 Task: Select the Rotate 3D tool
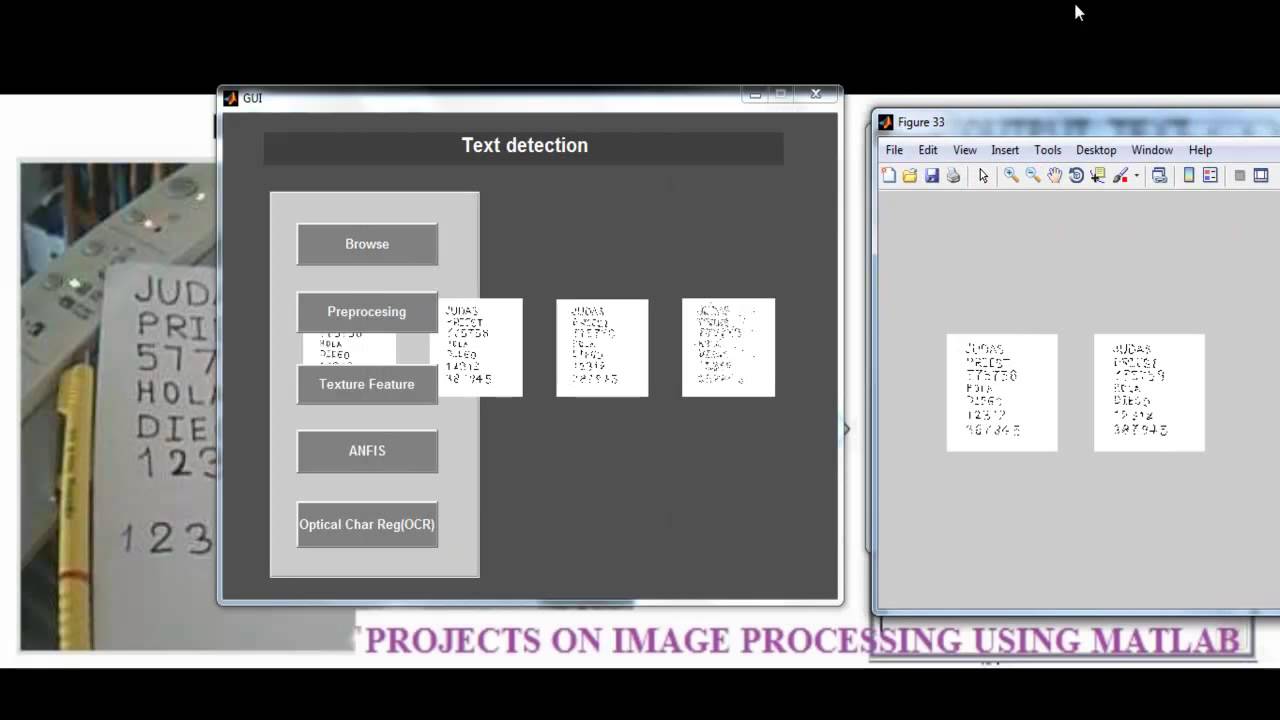tap(1076, 175)
